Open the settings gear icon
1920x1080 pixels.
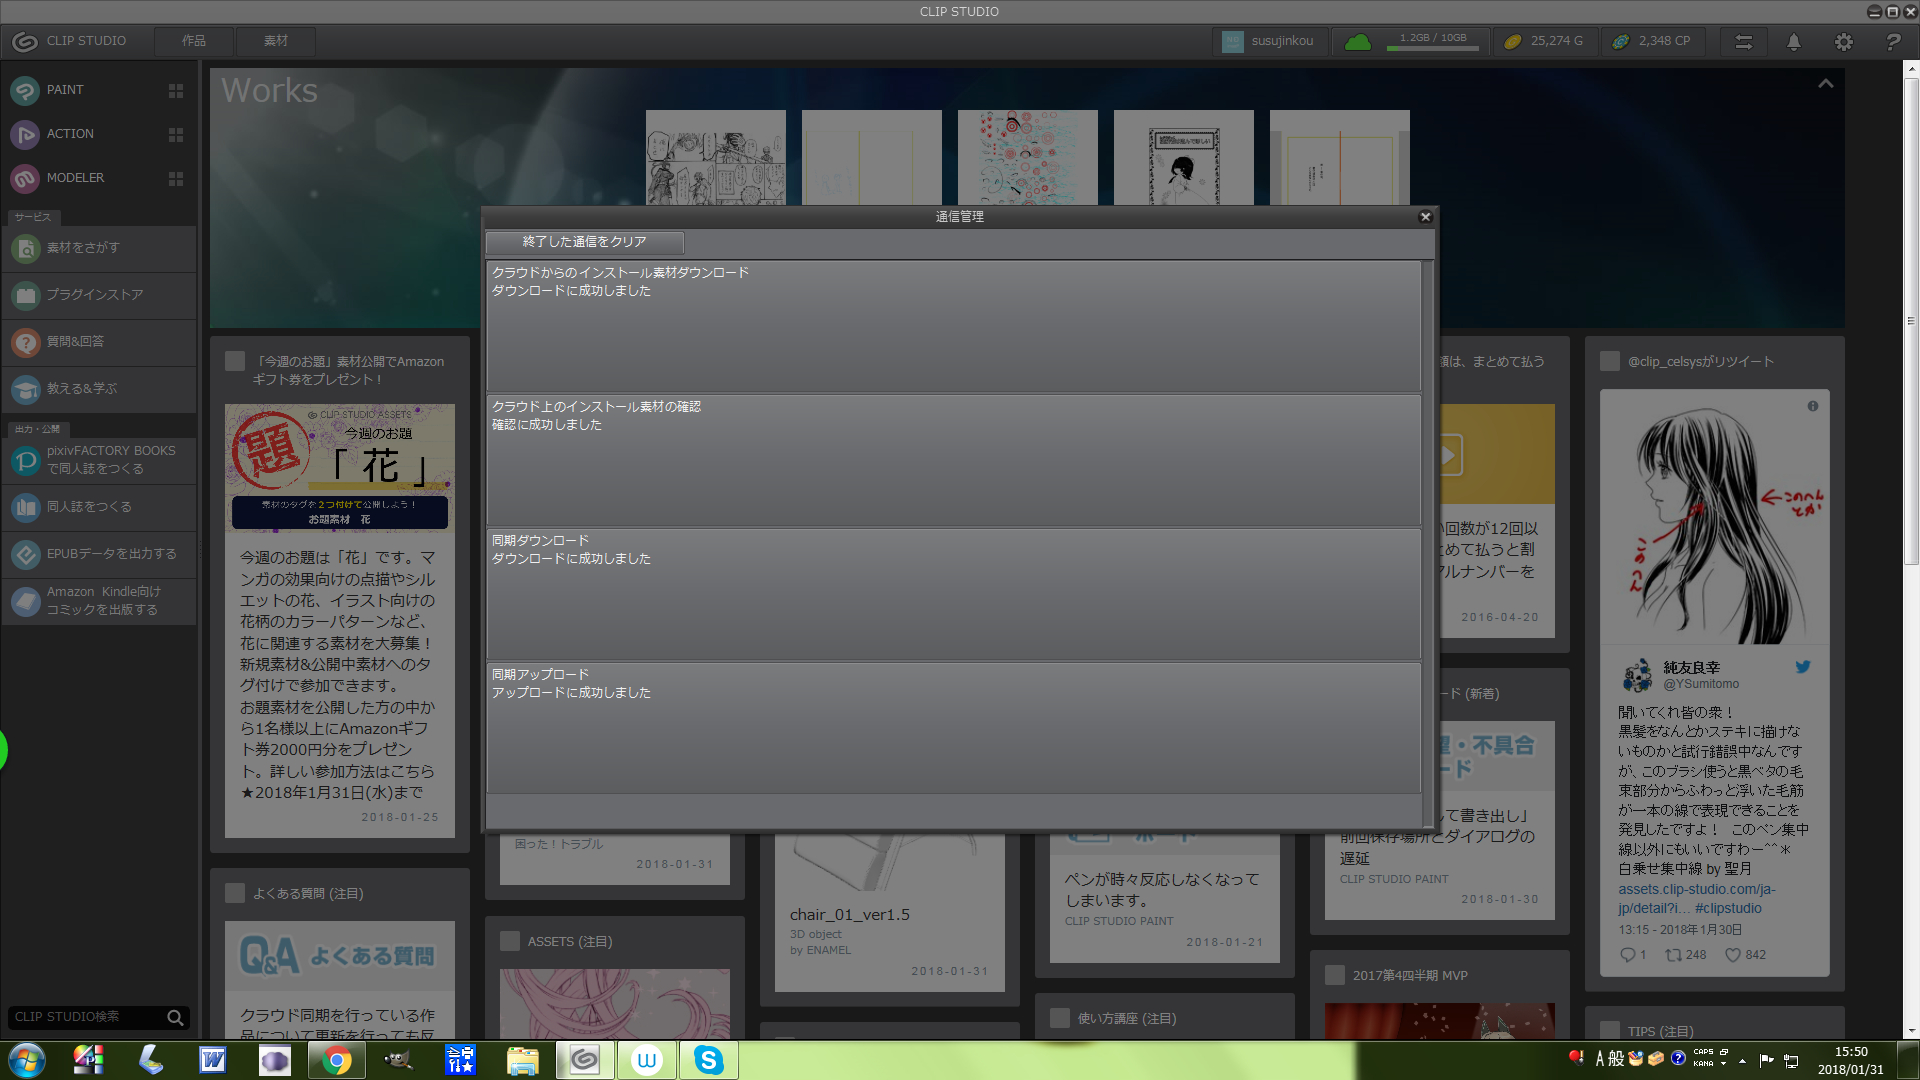click(1843, 41)
